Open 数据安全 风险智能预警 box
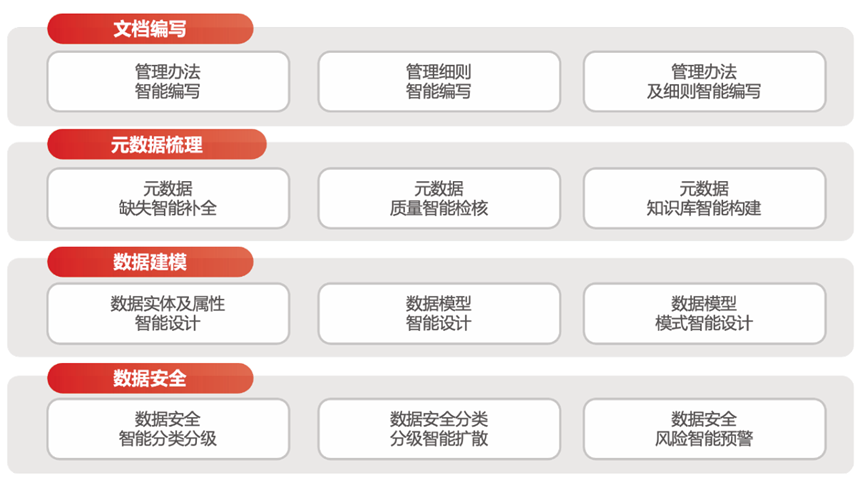The image size is (865, 480). (704, 430)
